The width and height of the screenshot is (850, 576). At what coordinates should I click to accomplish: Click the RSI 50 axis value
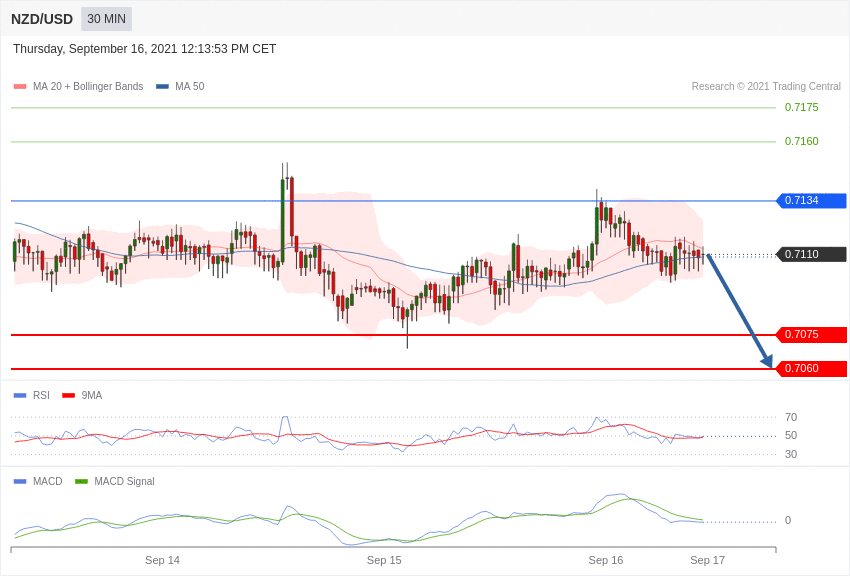pyautogui.click(x=791, y=435)
